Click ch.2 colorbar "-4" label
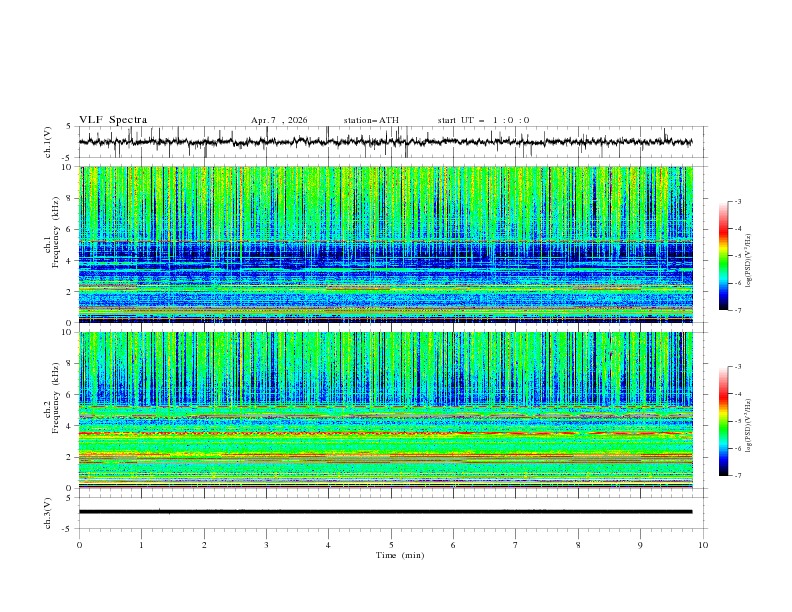The image size is (792, 612). coord(738,394)
